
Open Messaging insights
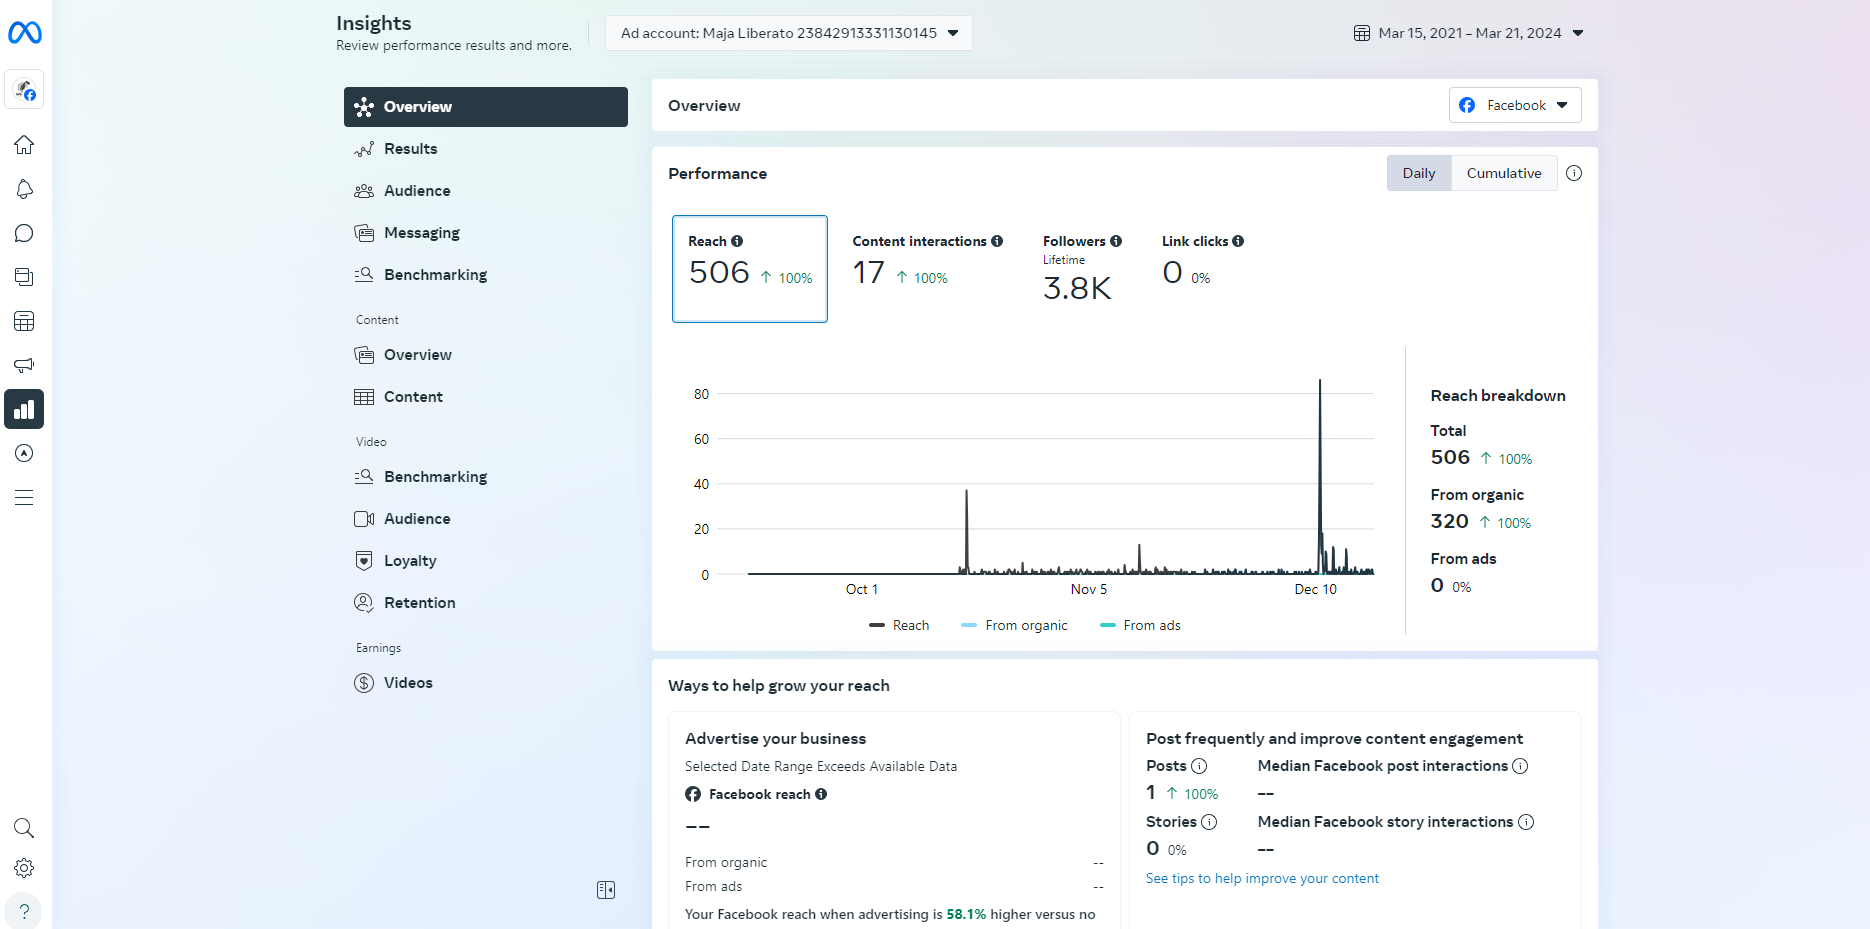[486, 233]
